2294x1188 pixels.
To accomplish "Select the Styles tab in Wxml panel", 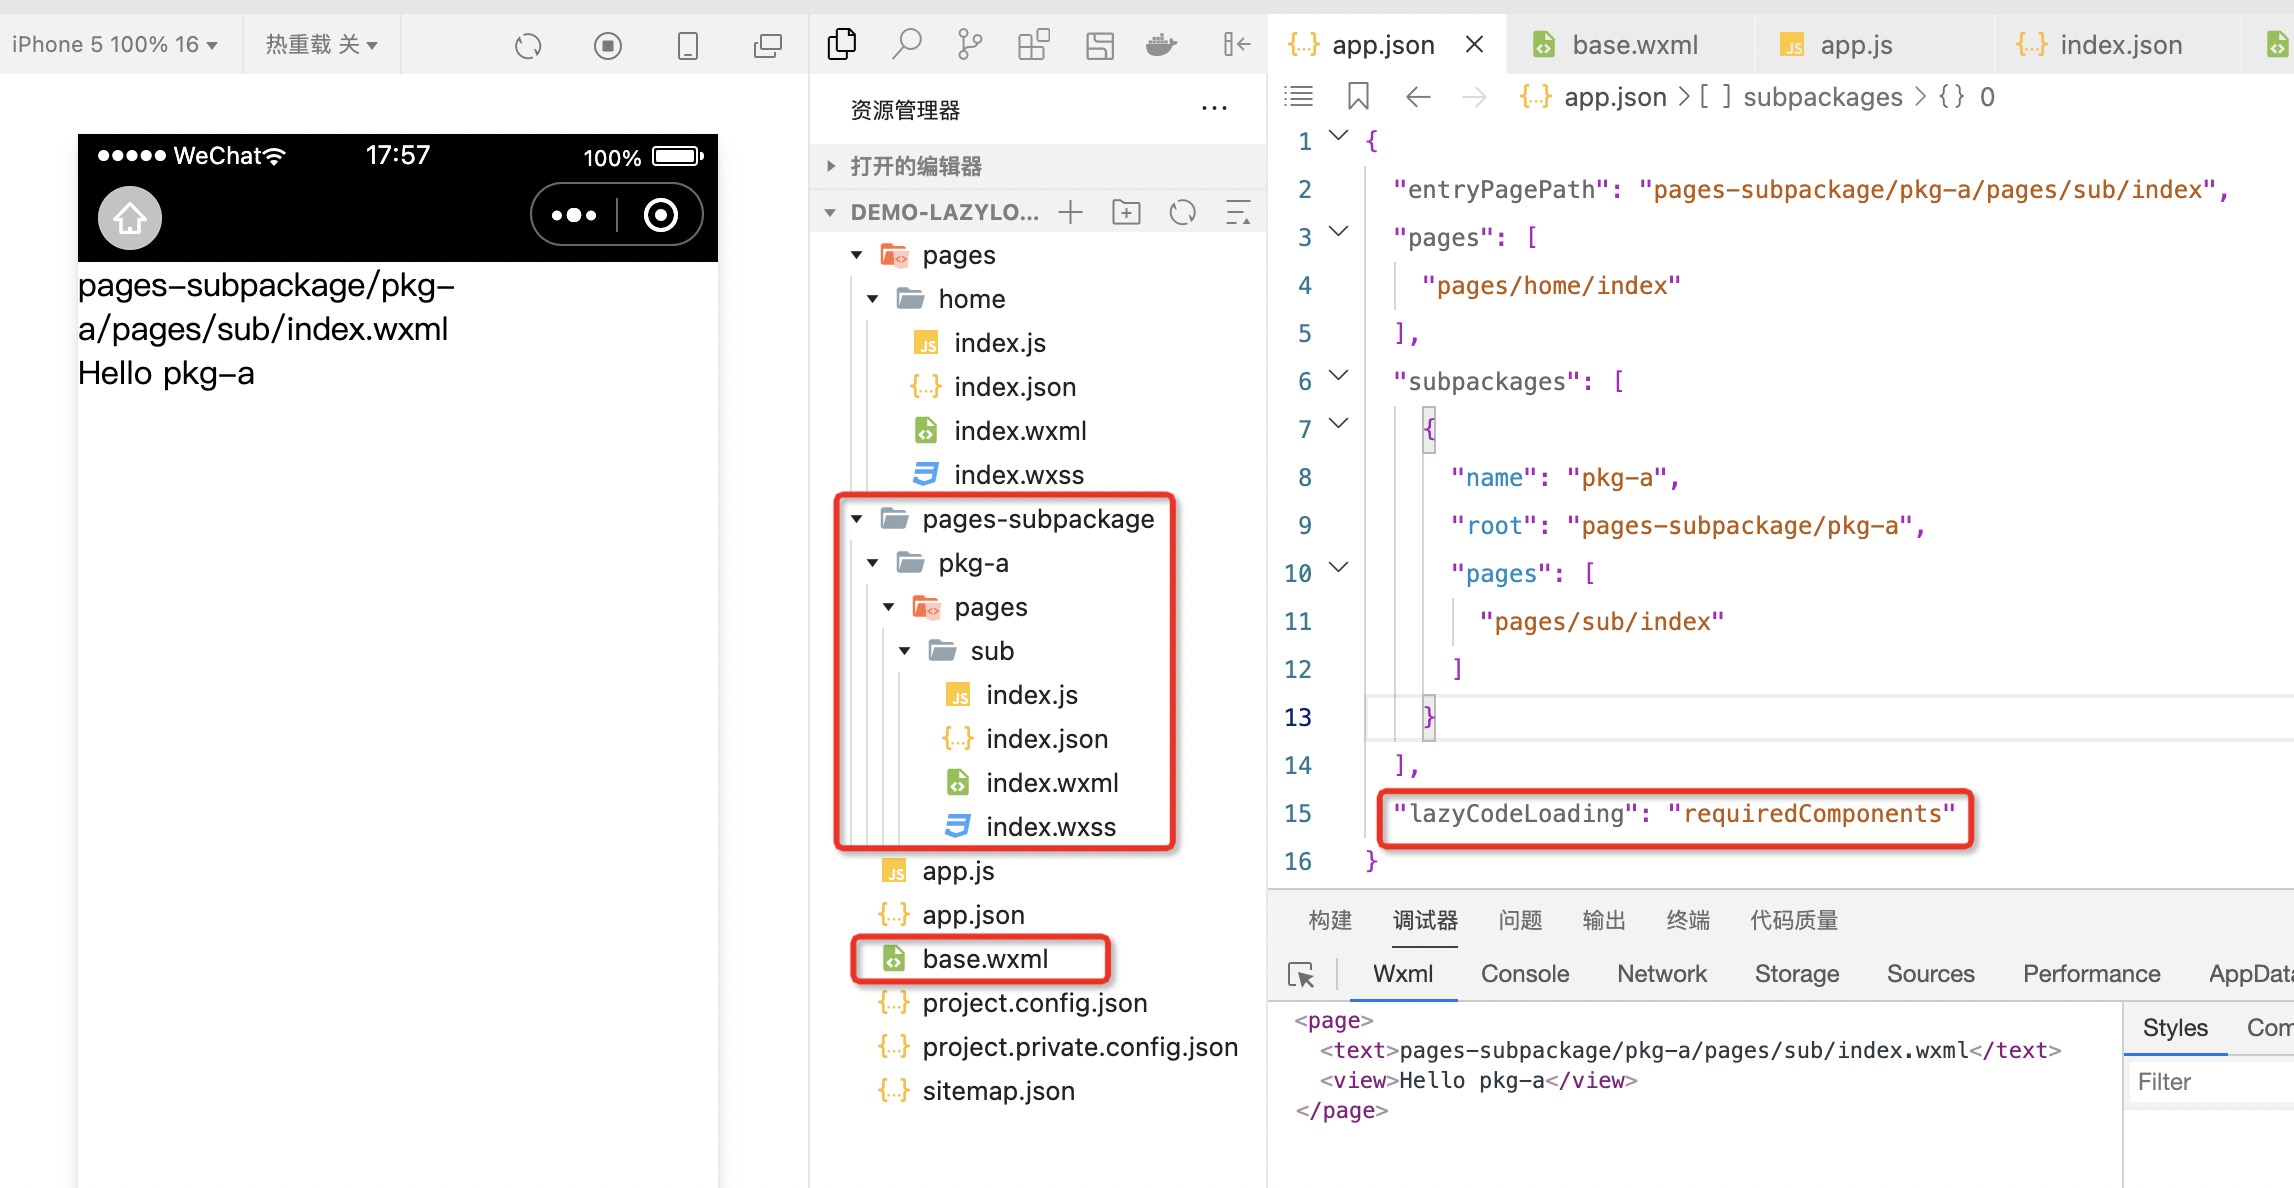I will pos(2175,1028).
